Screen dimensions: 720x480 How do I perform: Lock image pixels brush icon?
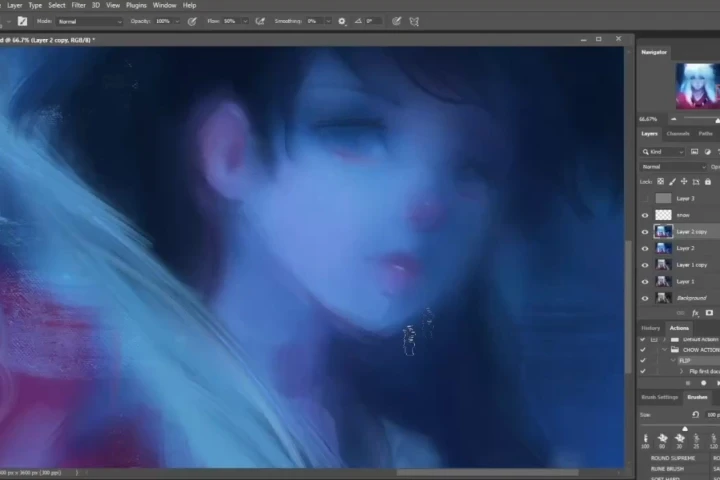pyautogui.click(x=672, y=182)
